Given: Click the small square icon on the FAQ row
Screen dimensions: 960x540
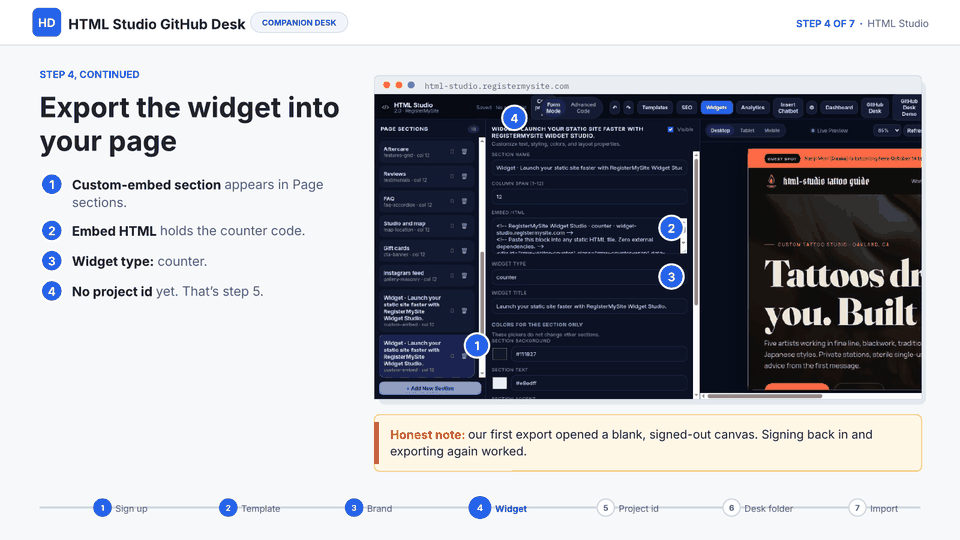Looking at the screenshot, I should pyautogui.click(x=452, y=201).
